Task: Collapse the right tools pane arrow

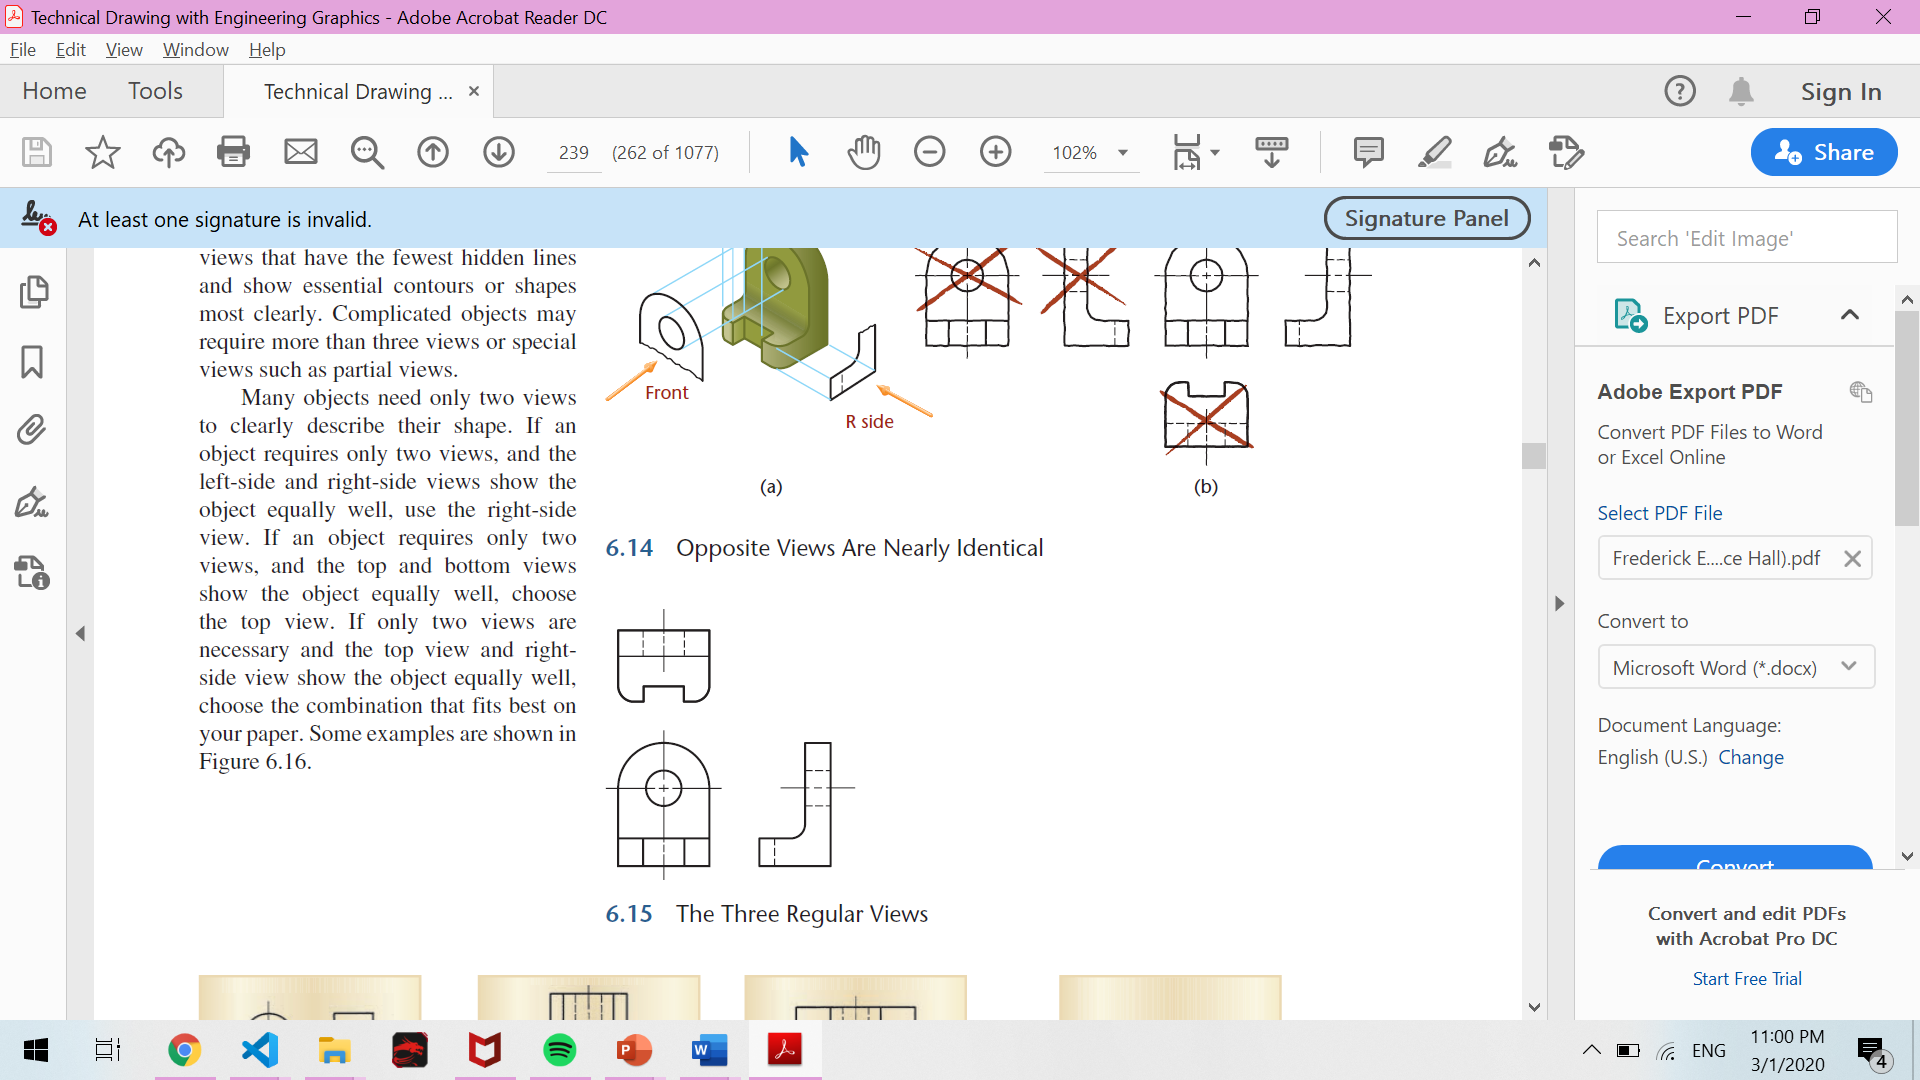Action: tap(1559, 603)
